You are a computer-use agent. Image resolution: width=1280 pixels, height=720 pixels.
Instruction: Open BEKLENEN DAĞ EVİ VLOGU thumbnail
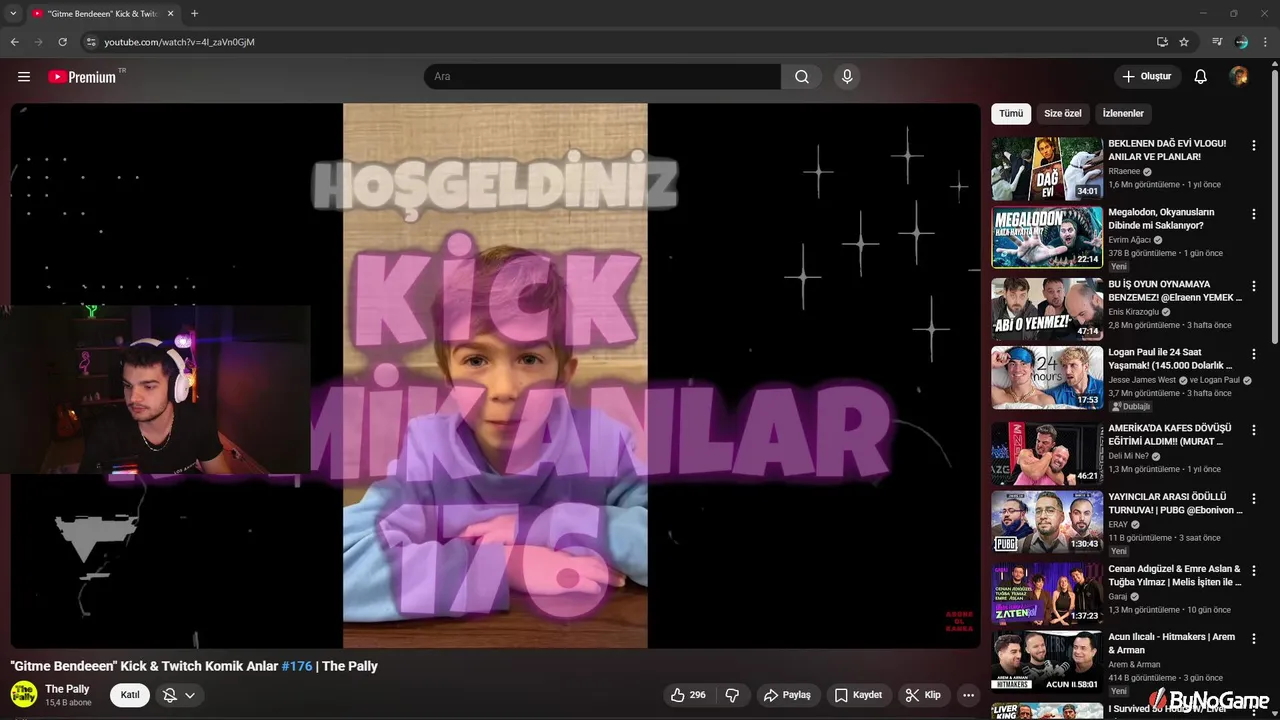[x=1047, y=169]
